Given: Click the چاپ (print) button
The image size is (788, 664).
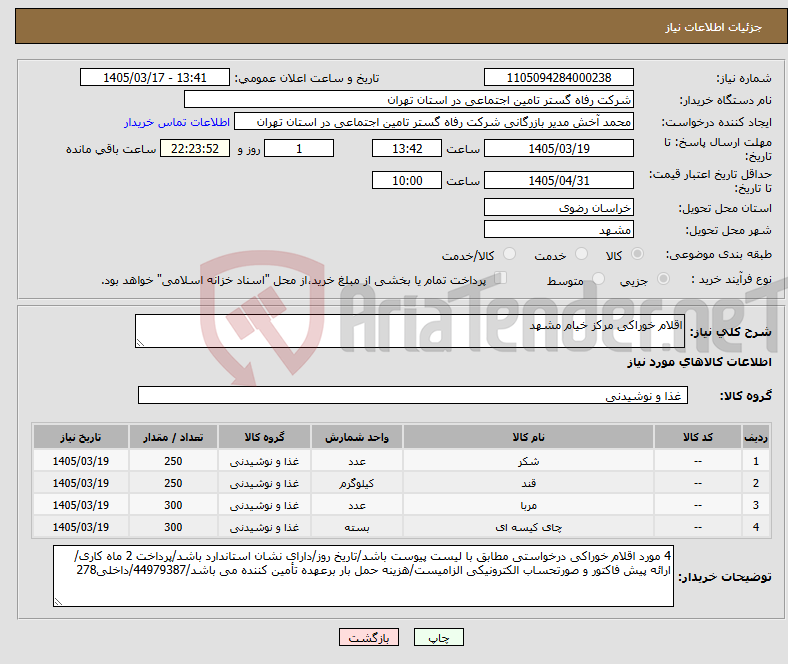Looking at the screenshot, I should click(438, 637).
